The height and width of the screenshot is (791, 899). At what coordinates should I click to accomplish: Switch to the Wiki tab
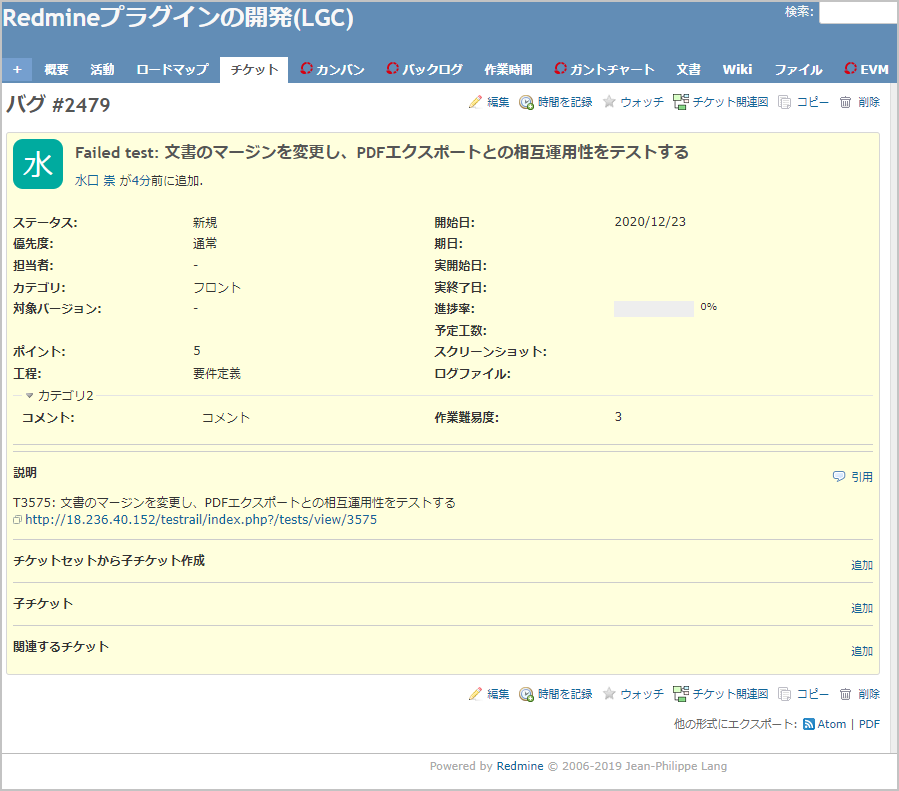737,69
